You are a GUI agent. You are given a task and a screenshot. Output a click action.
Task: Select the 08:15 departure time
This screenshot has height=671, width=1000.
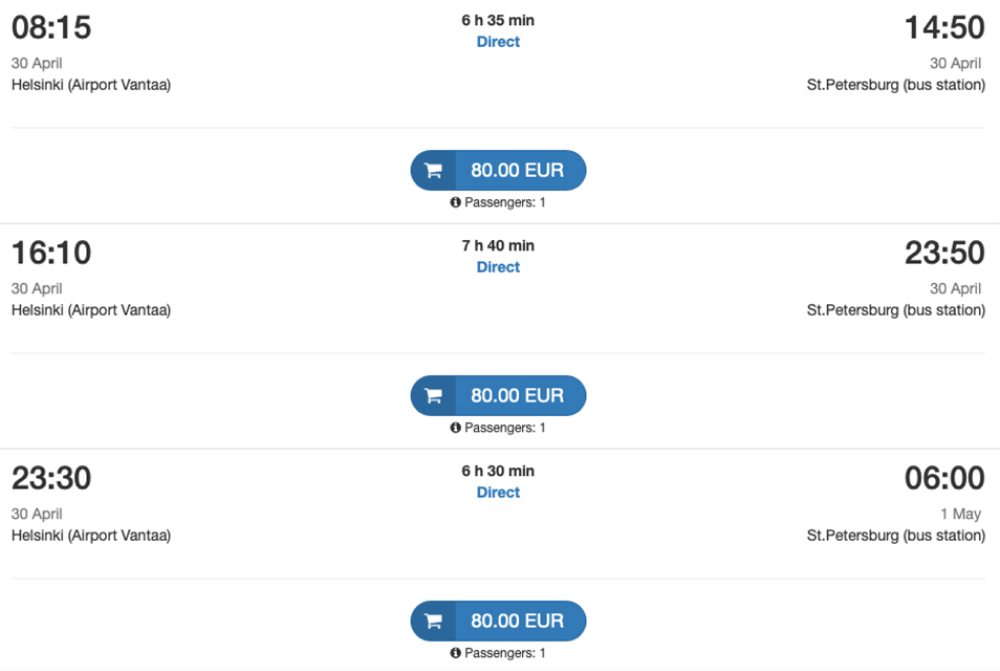(x=52, y=27)
